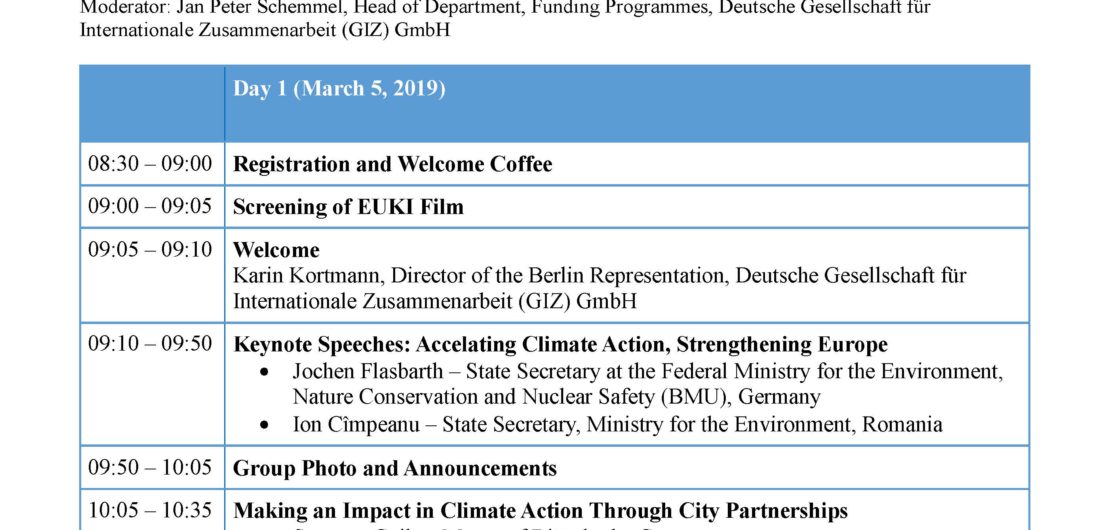Click the Day 1 (March 5, 2019) header

[x=339, y=89]
